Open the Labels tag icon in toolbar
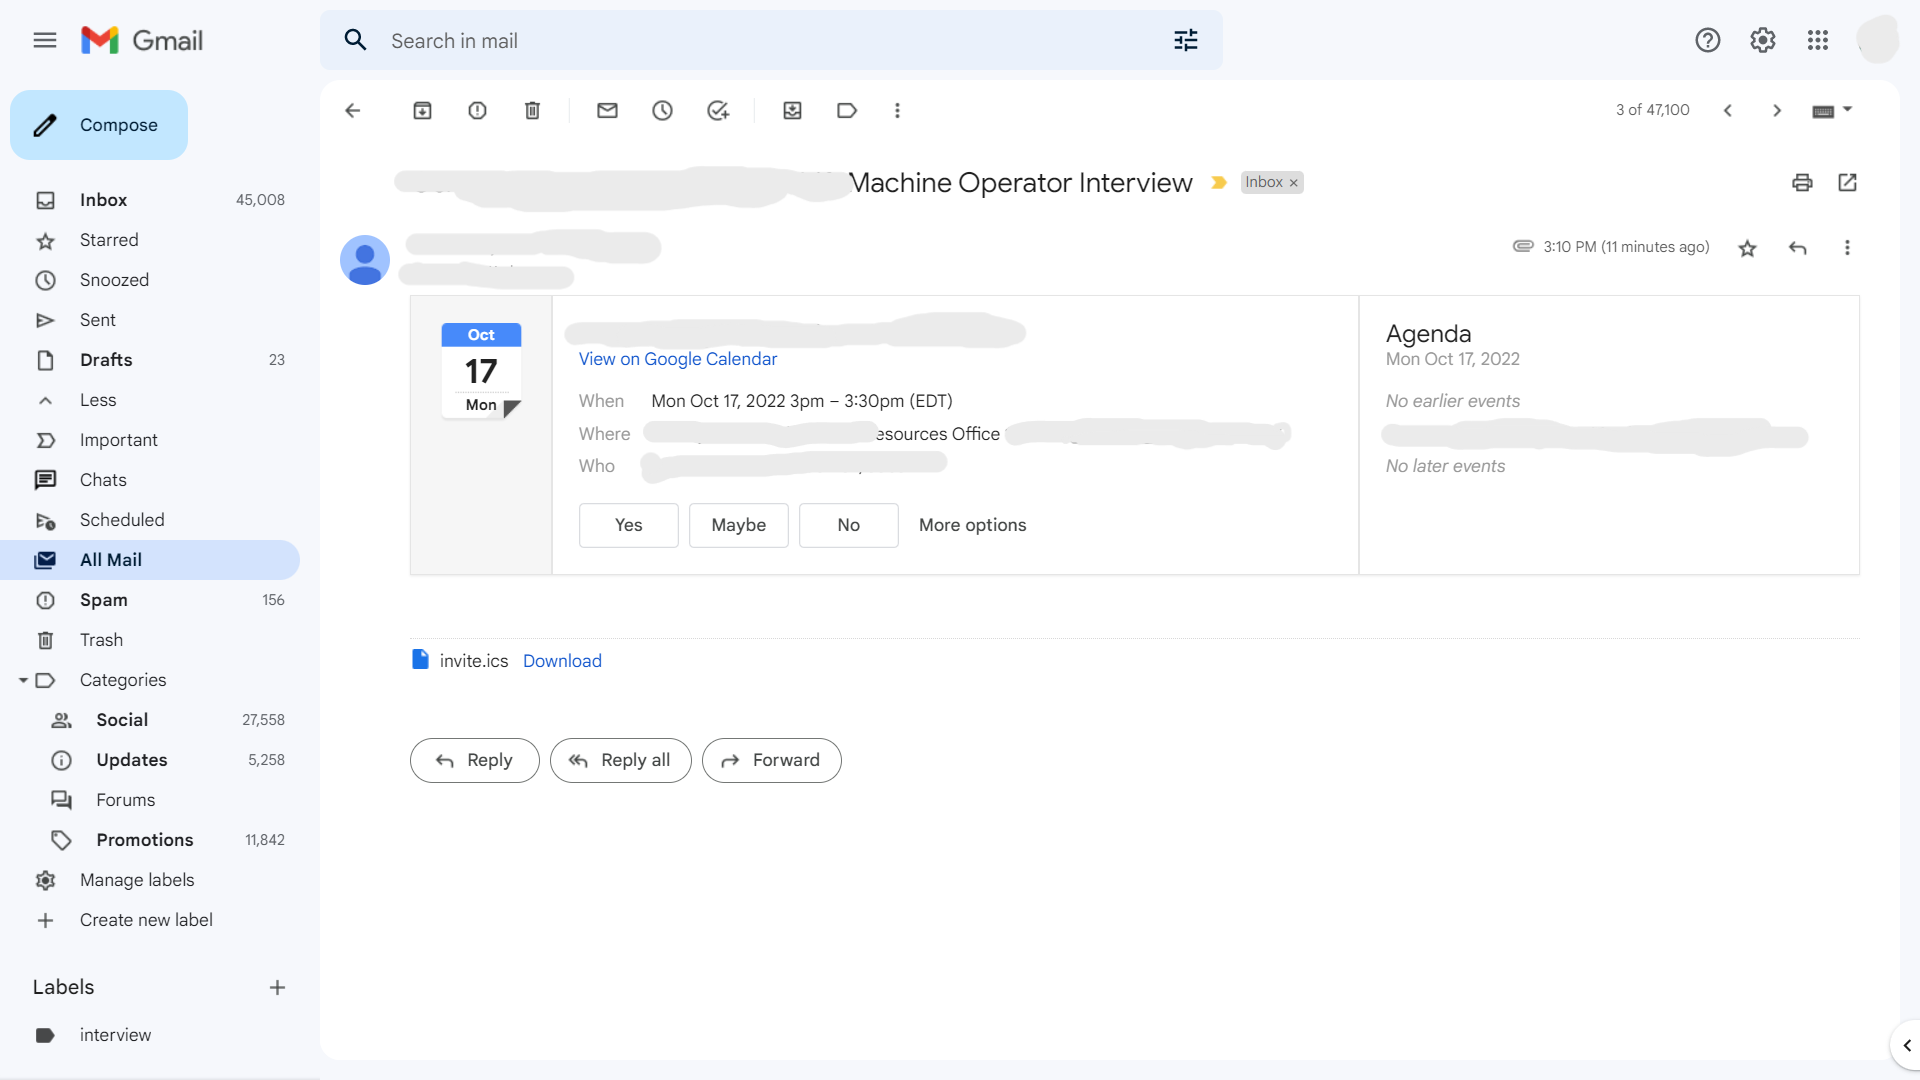This screenshot has width=1920, height=1080. [x=847, y=110]
